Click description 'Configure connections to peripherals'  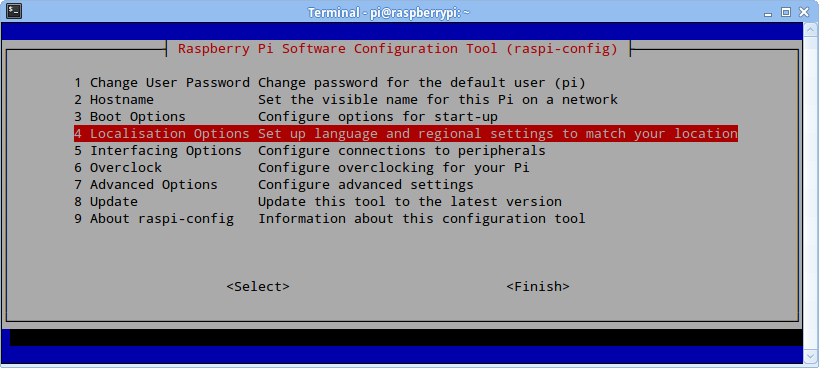click(x=402, y=151)
